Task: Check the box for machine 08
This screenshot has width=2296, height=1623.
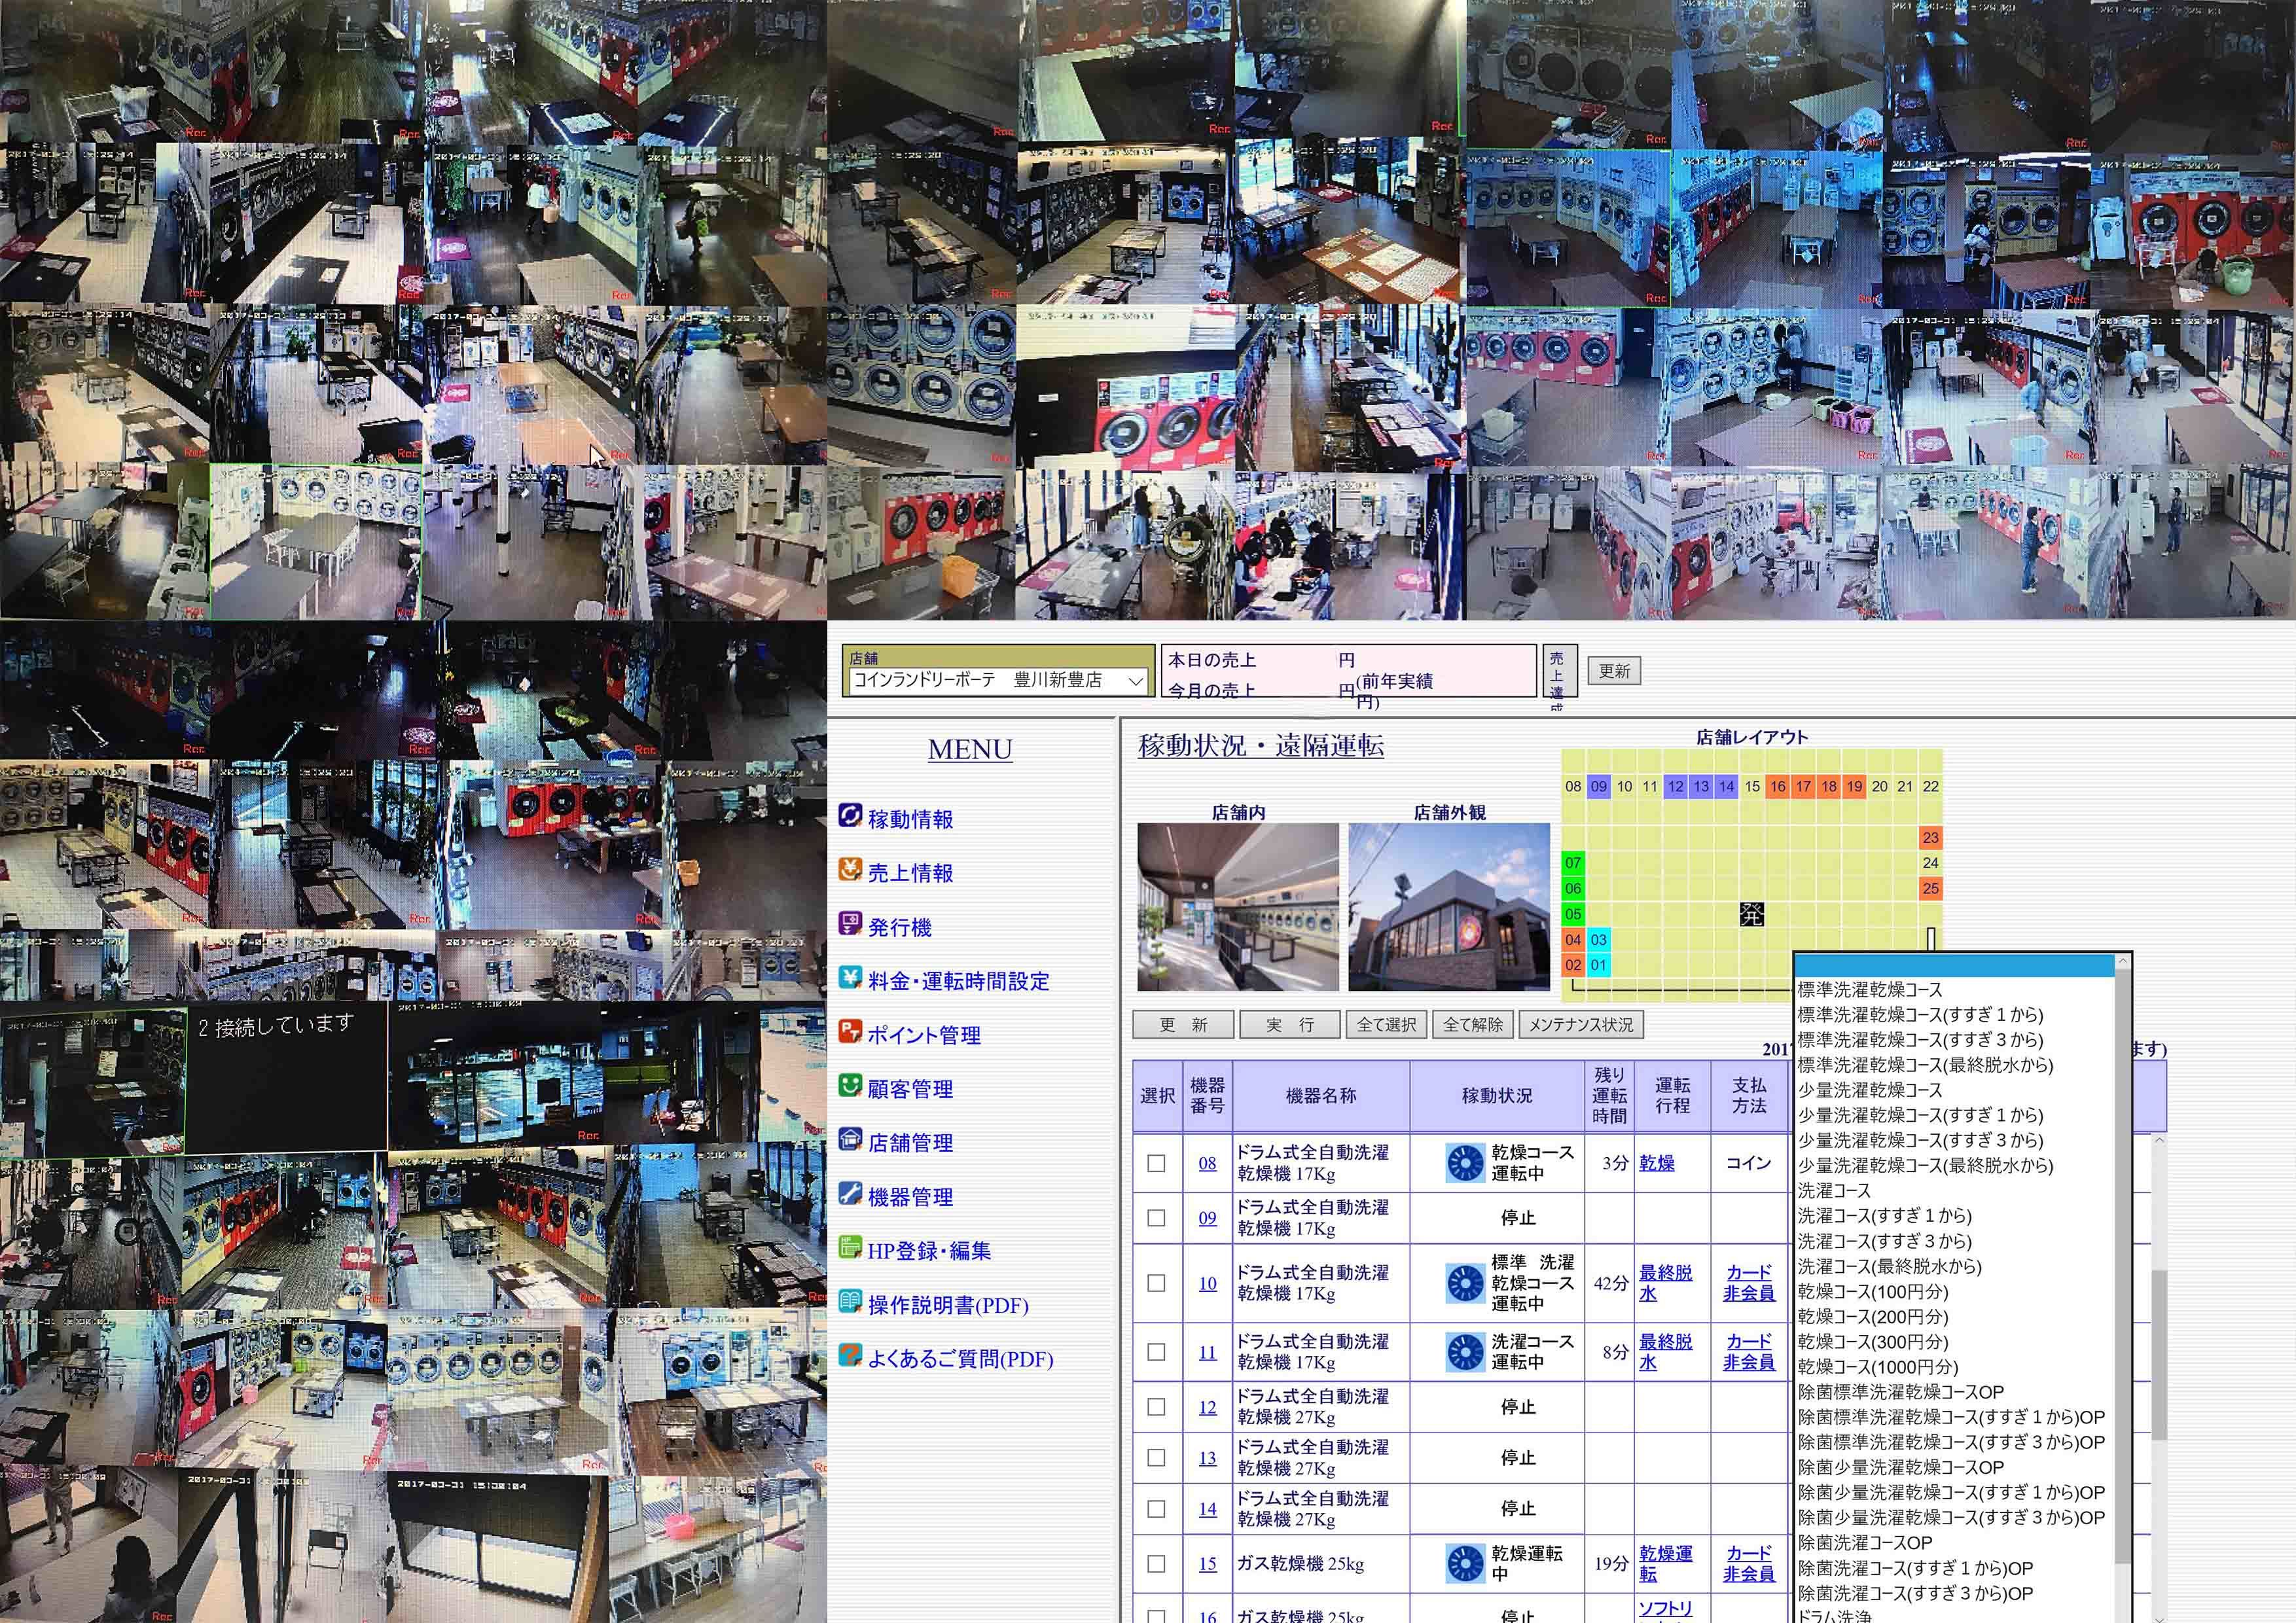Action: click(x=1156, y=1163)
